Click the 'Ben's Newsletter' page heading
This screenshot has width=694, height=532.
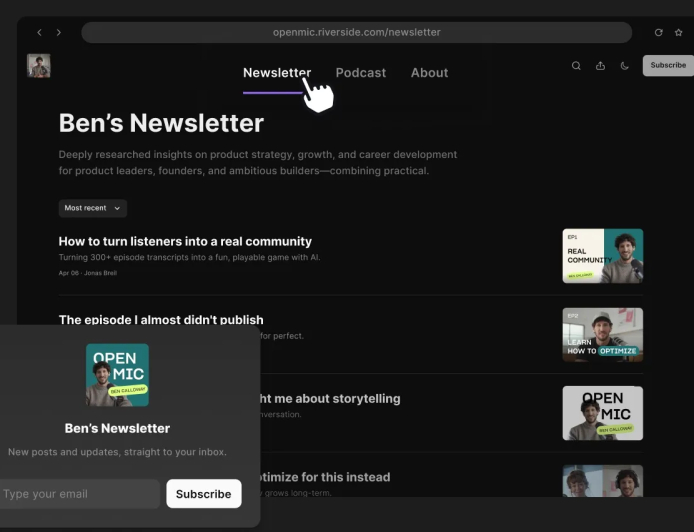(x=161, y=123)
